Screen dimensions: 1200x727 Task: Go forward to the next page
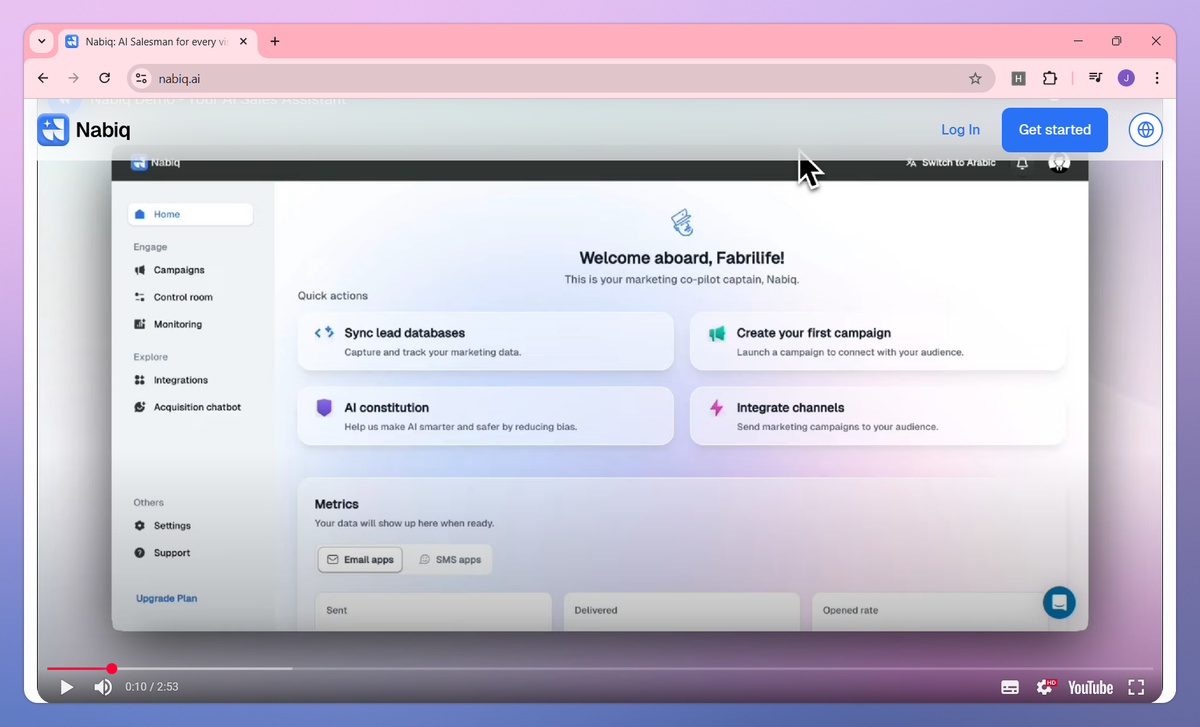click(x=73, y=78)
